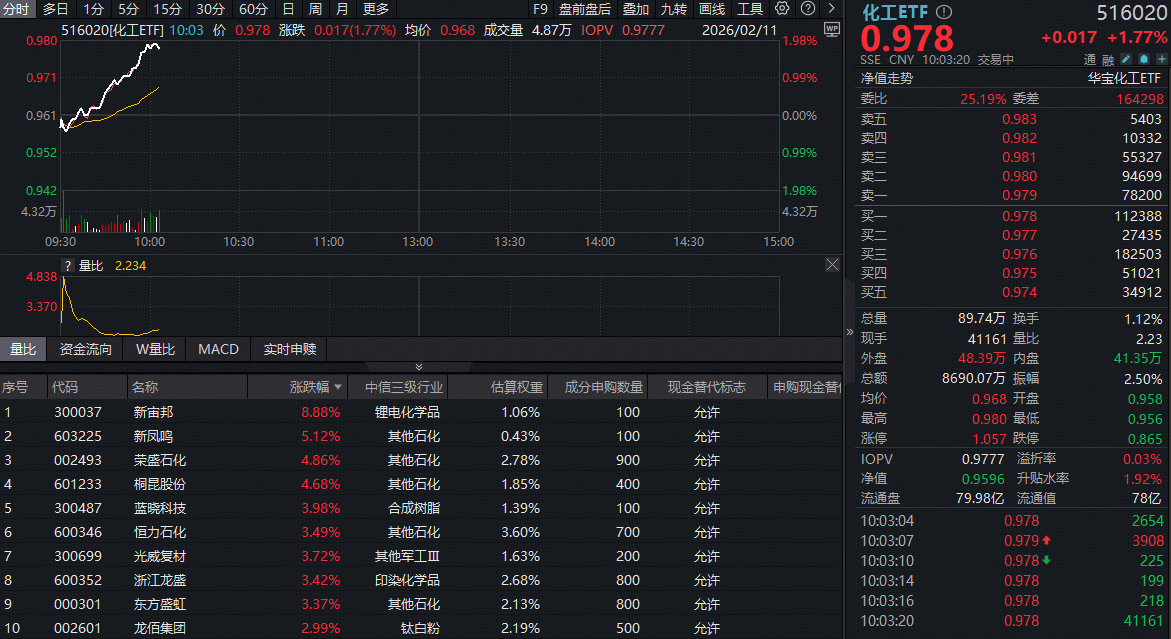
Task: Open the toolbar settings gear icon
Action: [780, 9]
